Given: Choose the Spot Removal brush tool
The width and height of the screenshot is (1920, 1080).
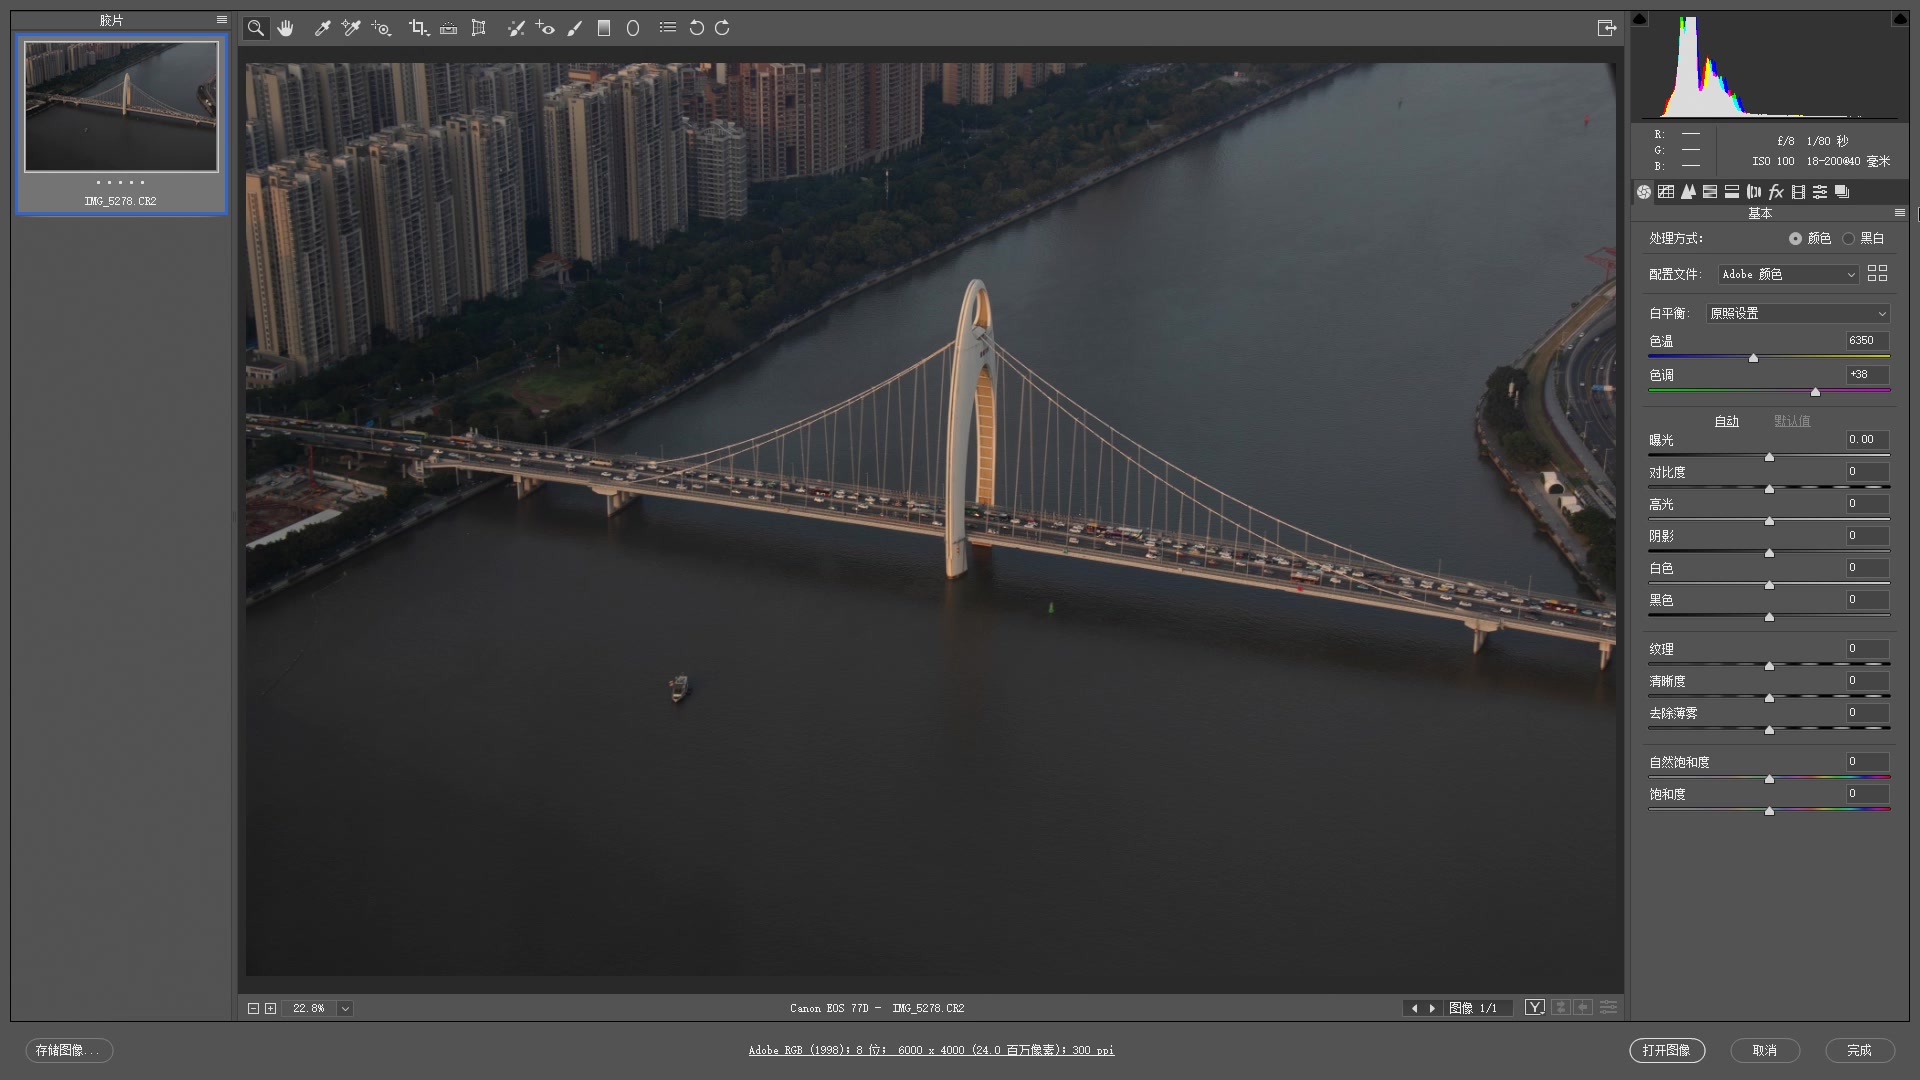Looking at the screenshot, I should coord(515,28).
